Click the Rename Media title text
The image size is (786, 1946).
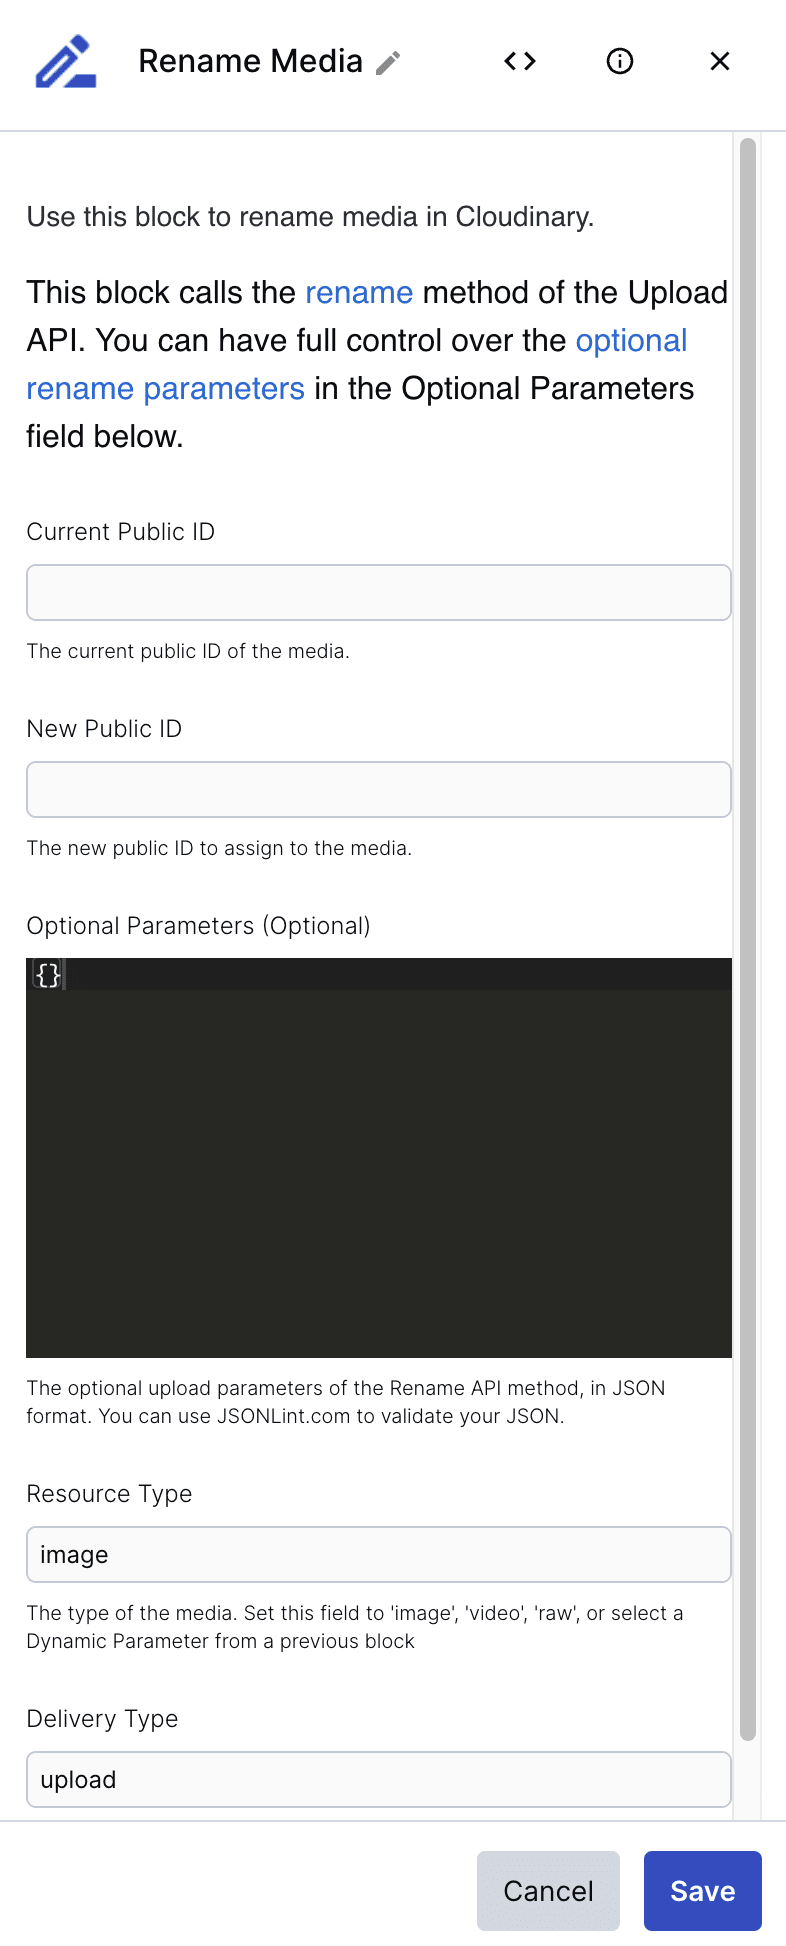click(x=250, y=61)
